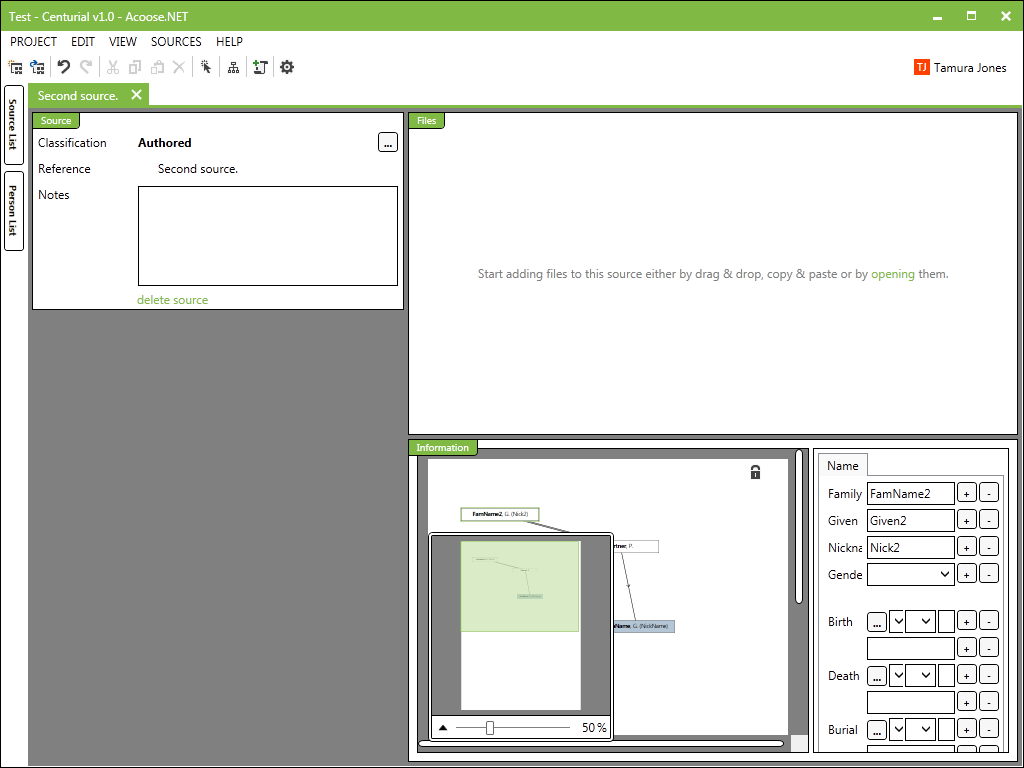Open settings via the gear icon
Screen dimensions: 1024x768
[287, 67]
